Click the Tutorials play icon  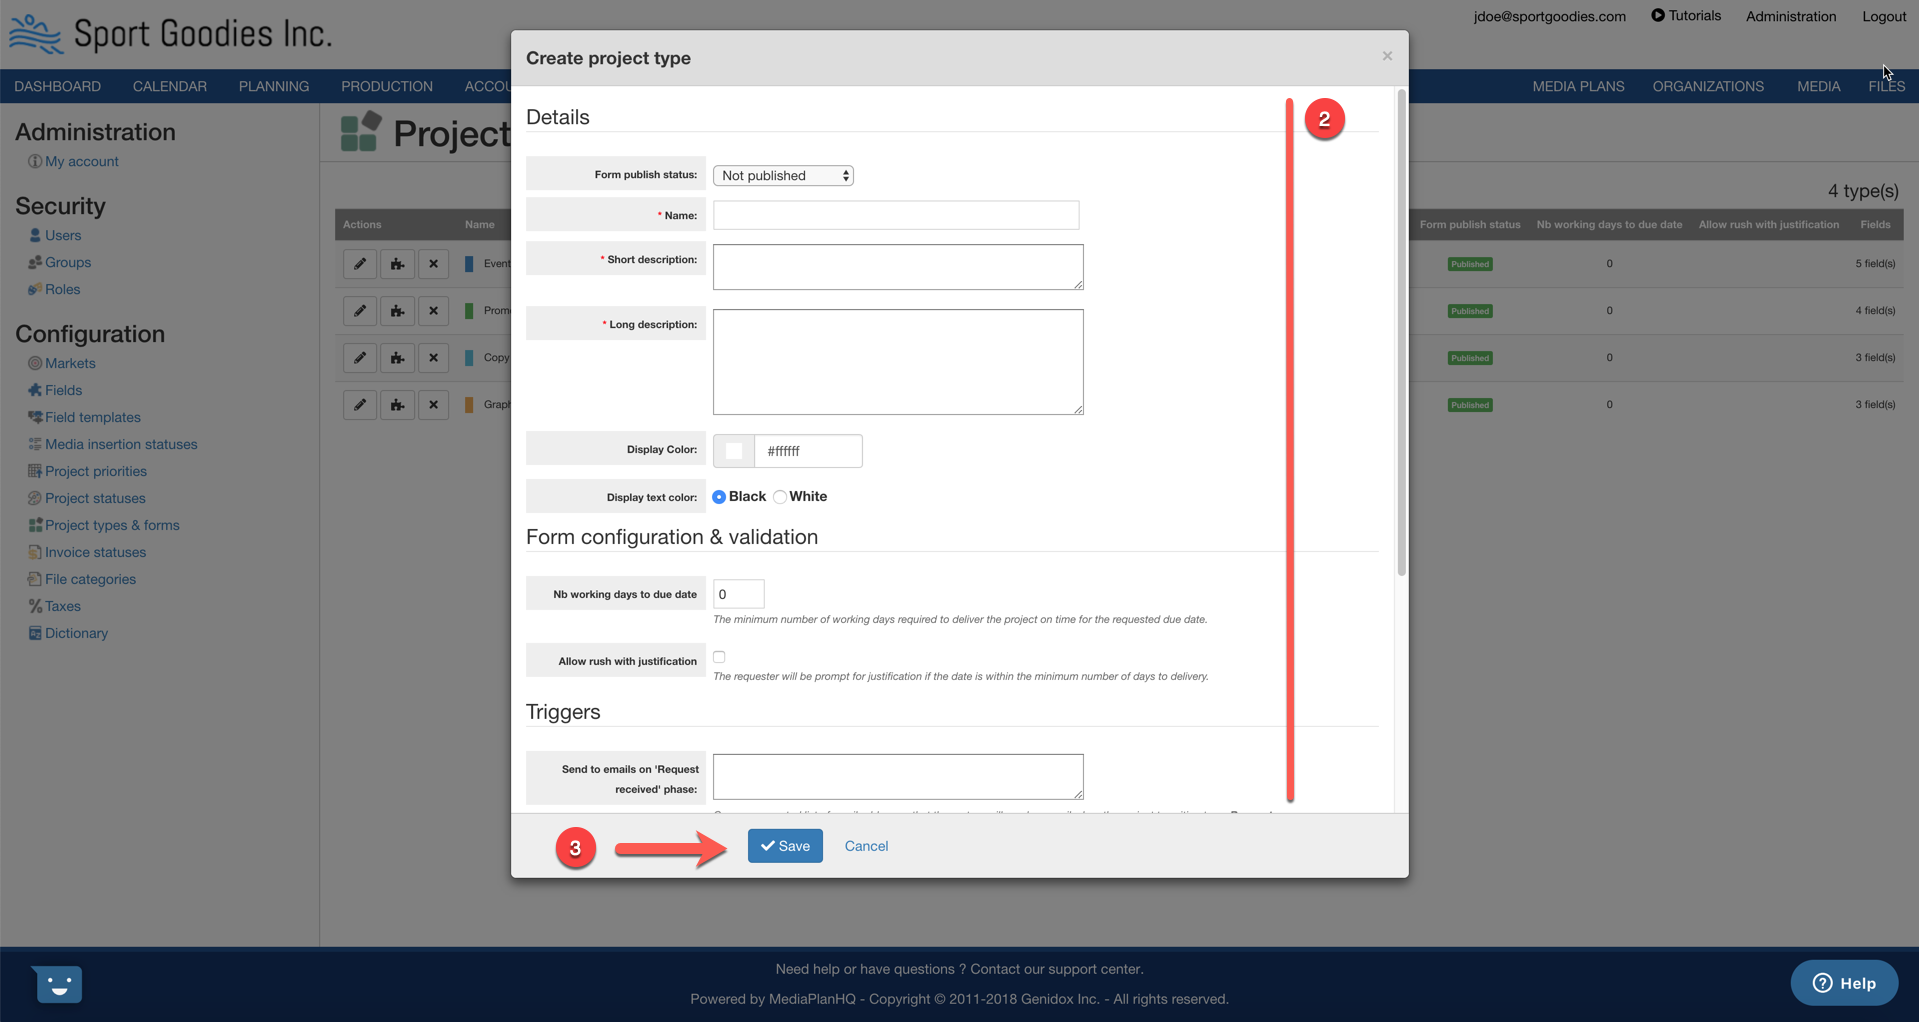[1657, 16]
